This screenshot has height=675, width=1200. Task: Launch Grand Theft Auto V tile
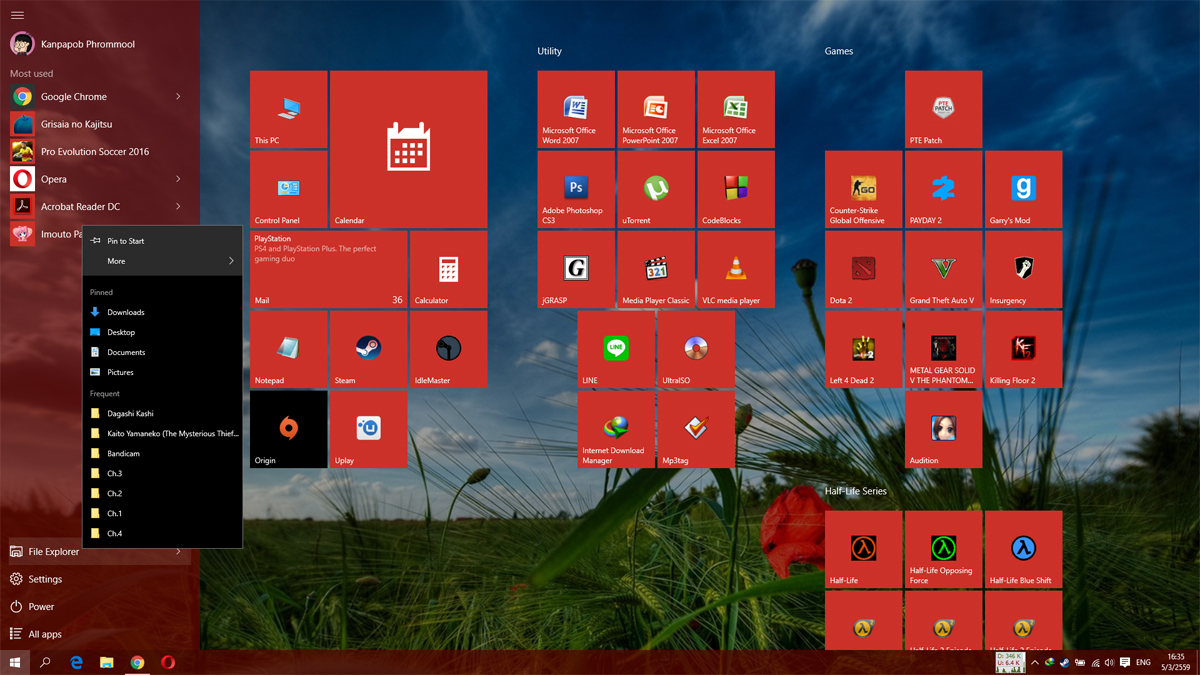click(x=943, y=269)
